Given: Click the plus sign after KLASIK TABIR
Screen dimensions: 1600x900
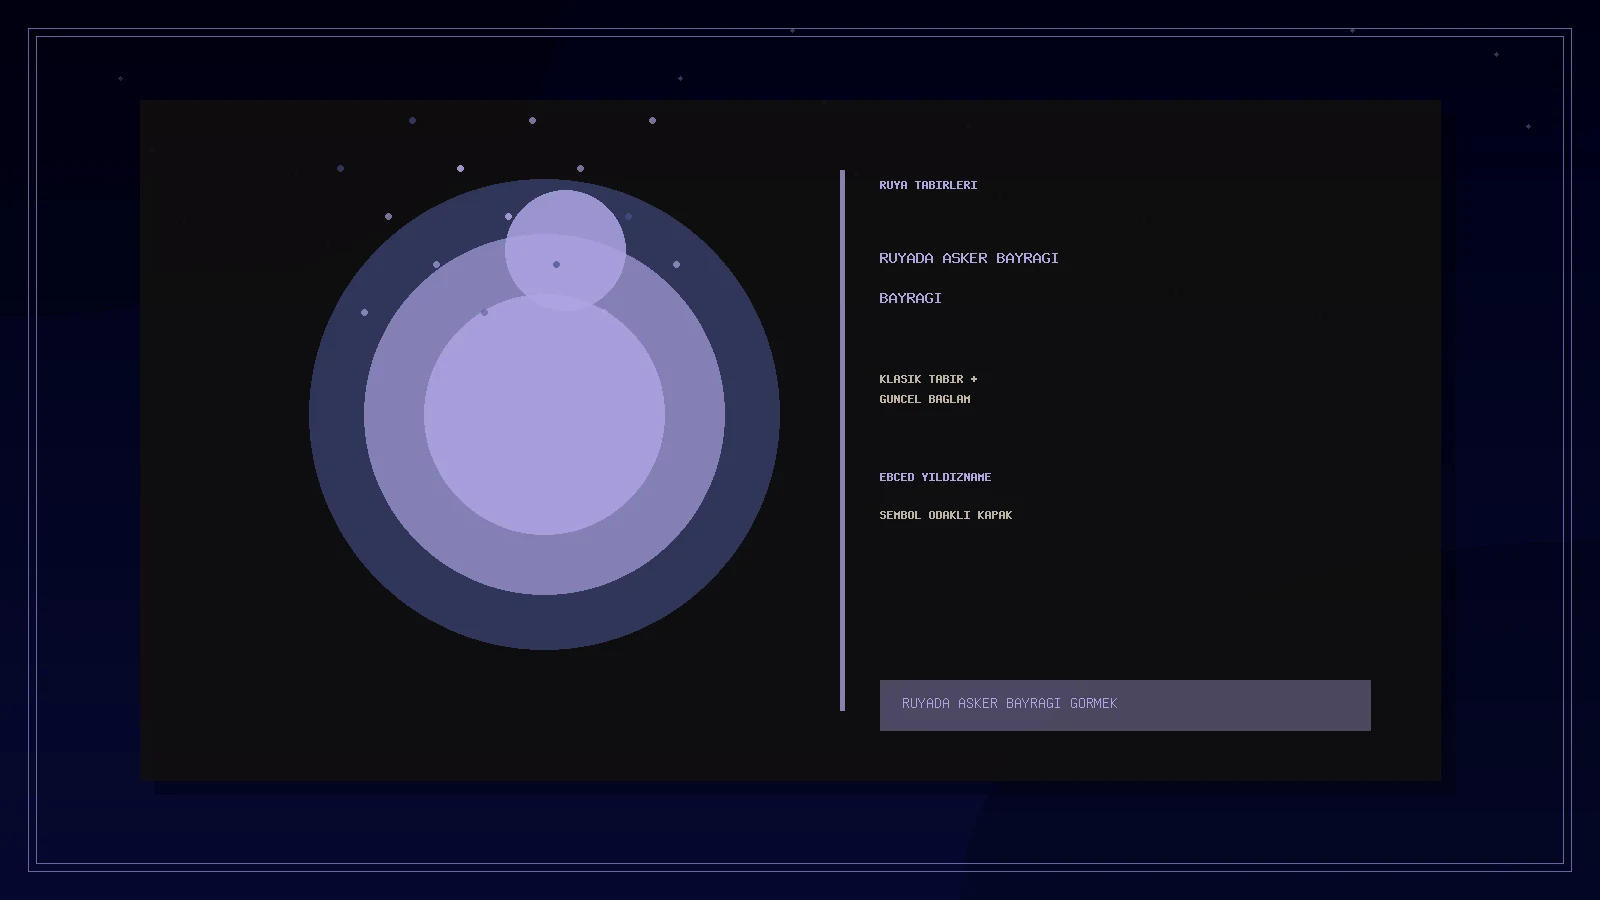Looking at the screenshot, I should click(974, 379).
